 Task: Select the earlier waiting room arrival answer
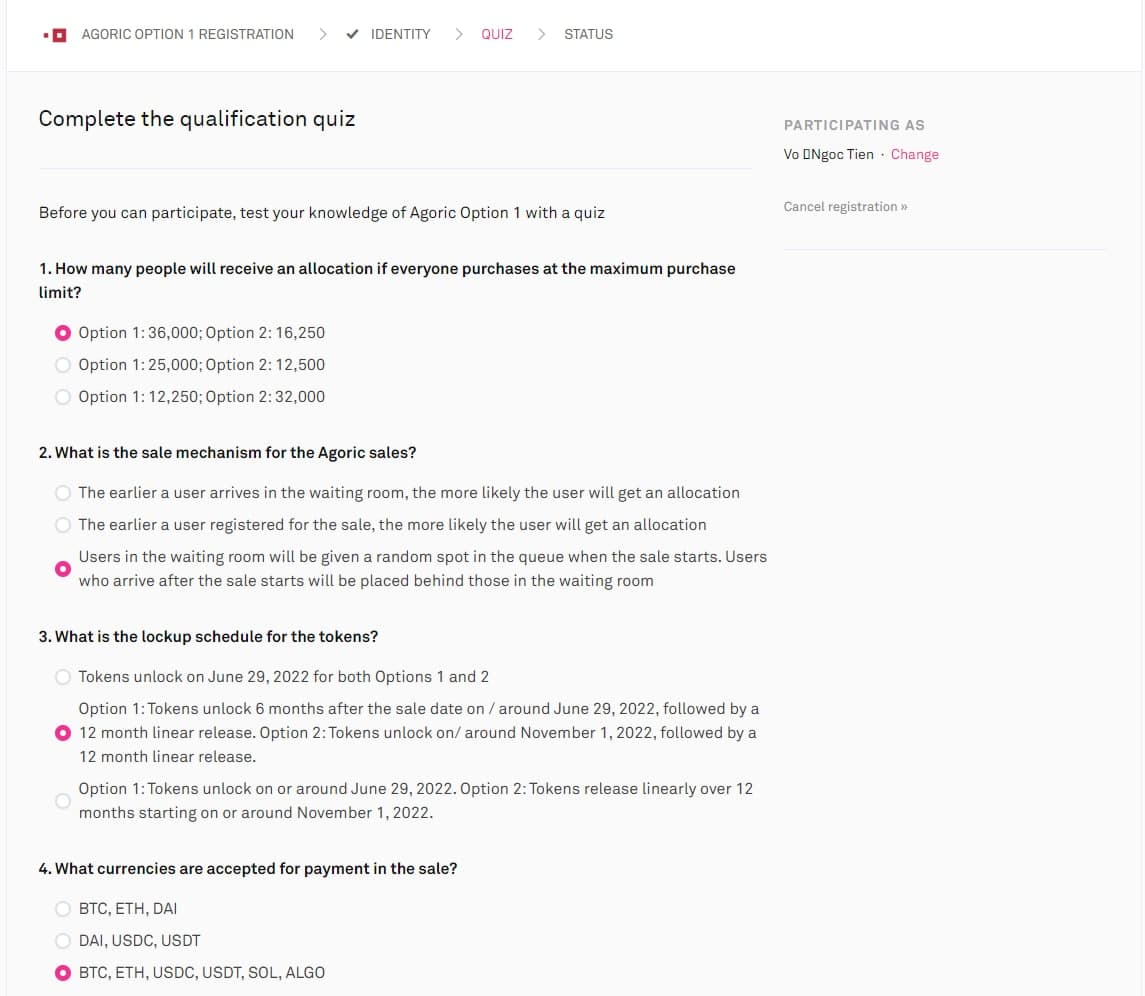[63, 493]
